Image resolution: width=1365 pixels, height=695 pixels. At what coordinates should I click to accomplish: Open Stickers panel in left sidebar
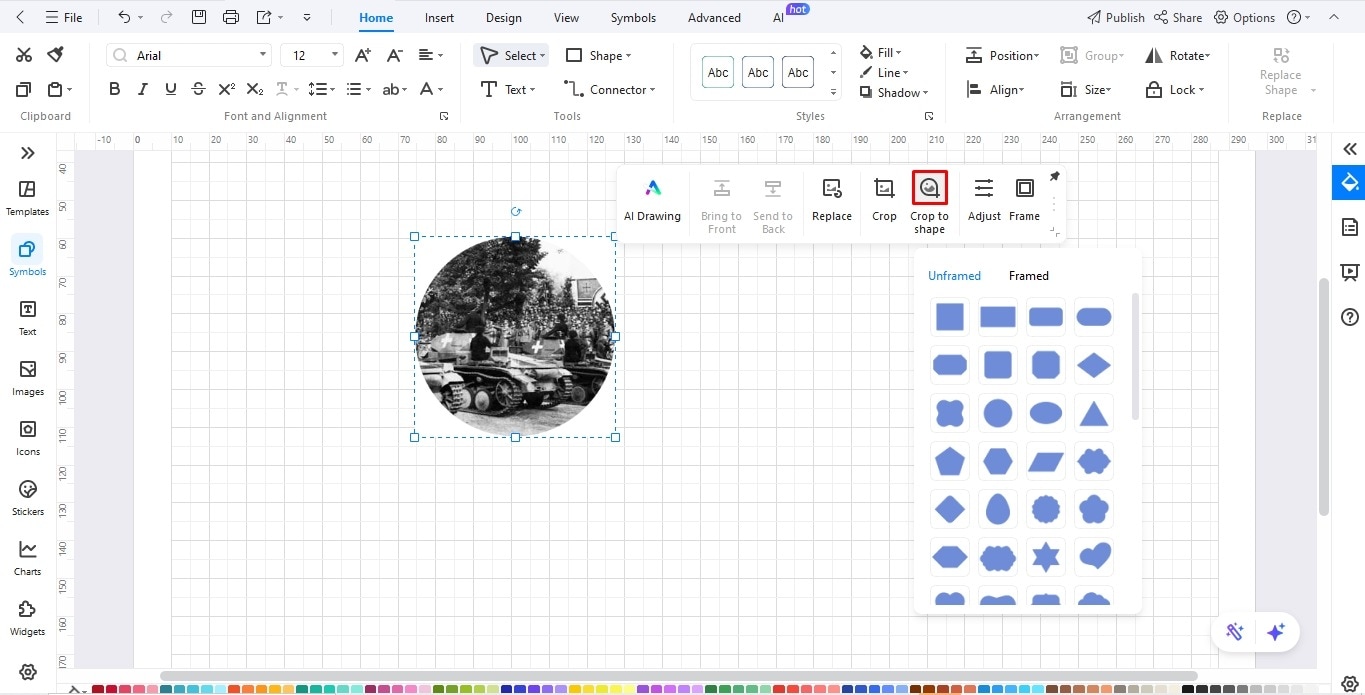coord(28,498)
